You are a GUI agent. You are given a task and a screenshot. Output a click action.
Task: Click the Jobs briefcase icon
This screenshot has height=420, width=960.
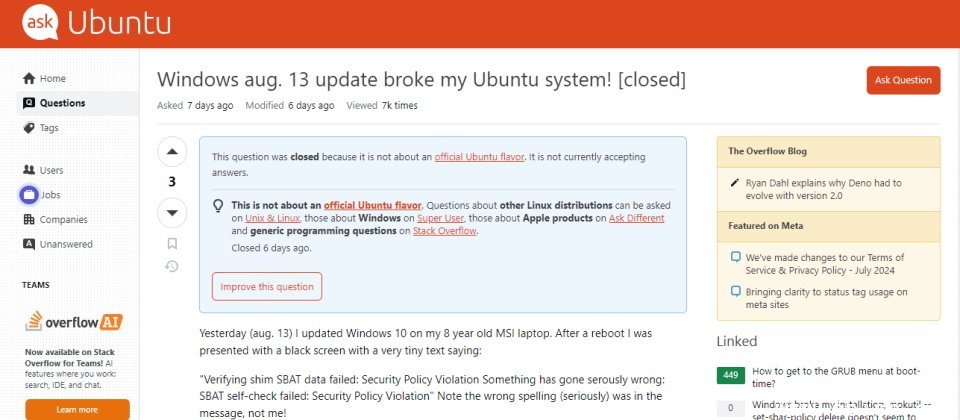pyautogui.click(x=29, y=195)
